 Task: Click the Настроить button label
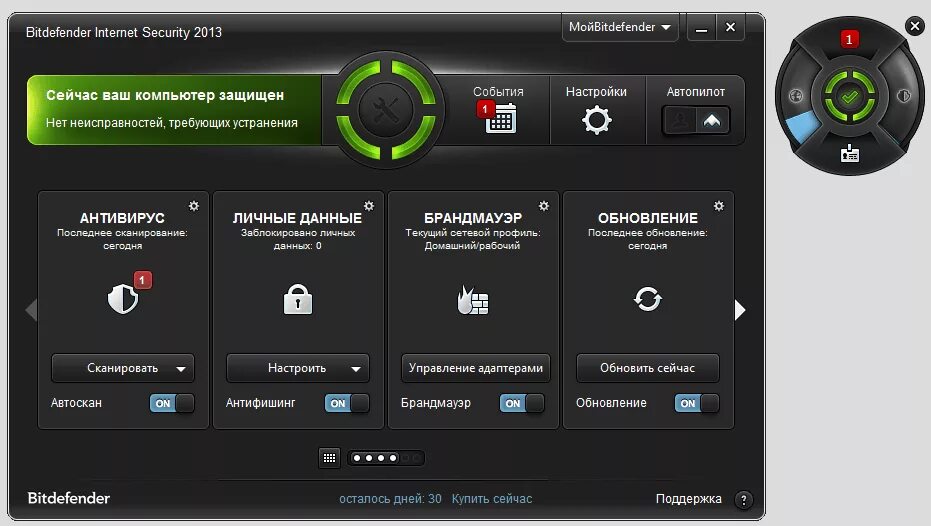[x=297, y=368]
